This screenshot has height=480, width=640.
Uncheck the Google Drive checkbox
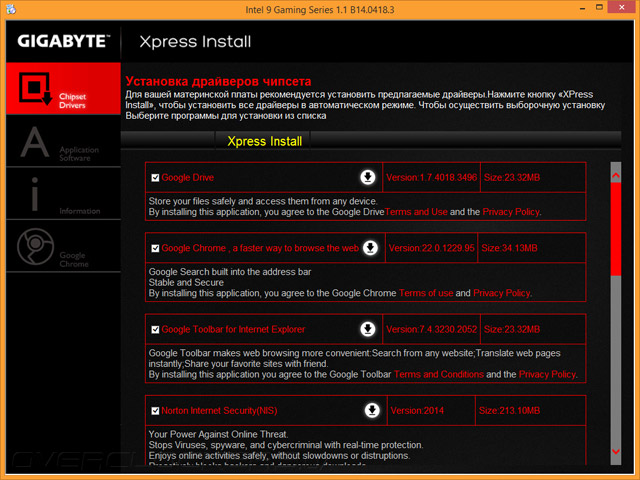tap(155, 178)
